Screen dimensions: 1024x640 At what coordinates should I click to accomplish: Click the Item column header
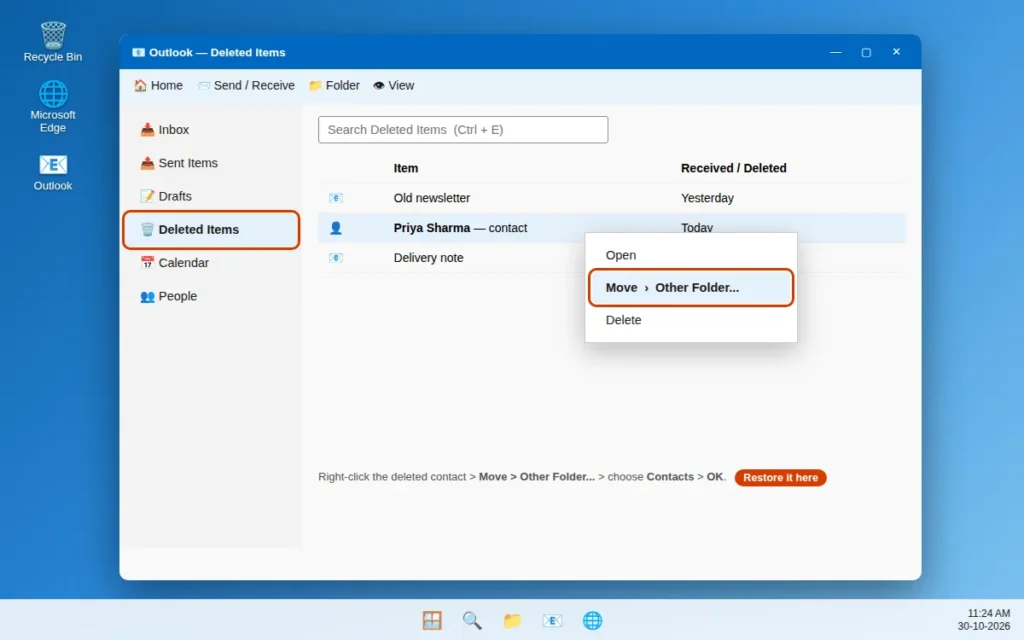click(x=406, y=168)
